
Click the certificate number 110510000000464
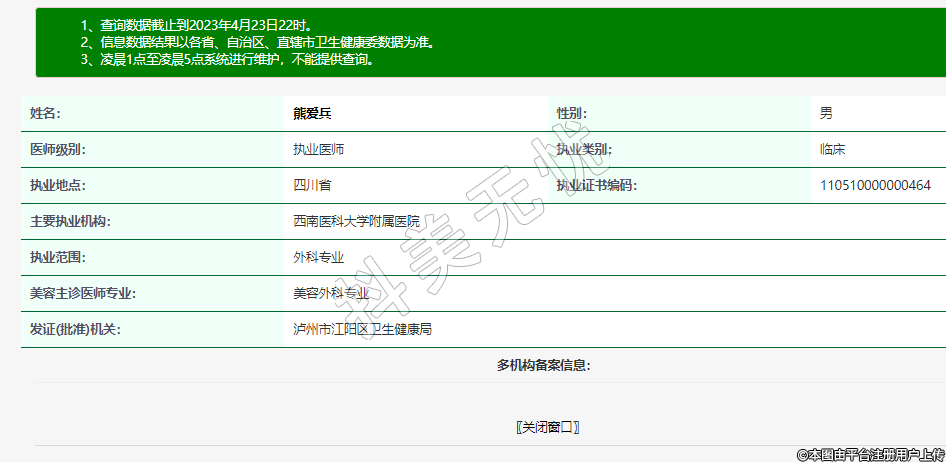[875, 185]
